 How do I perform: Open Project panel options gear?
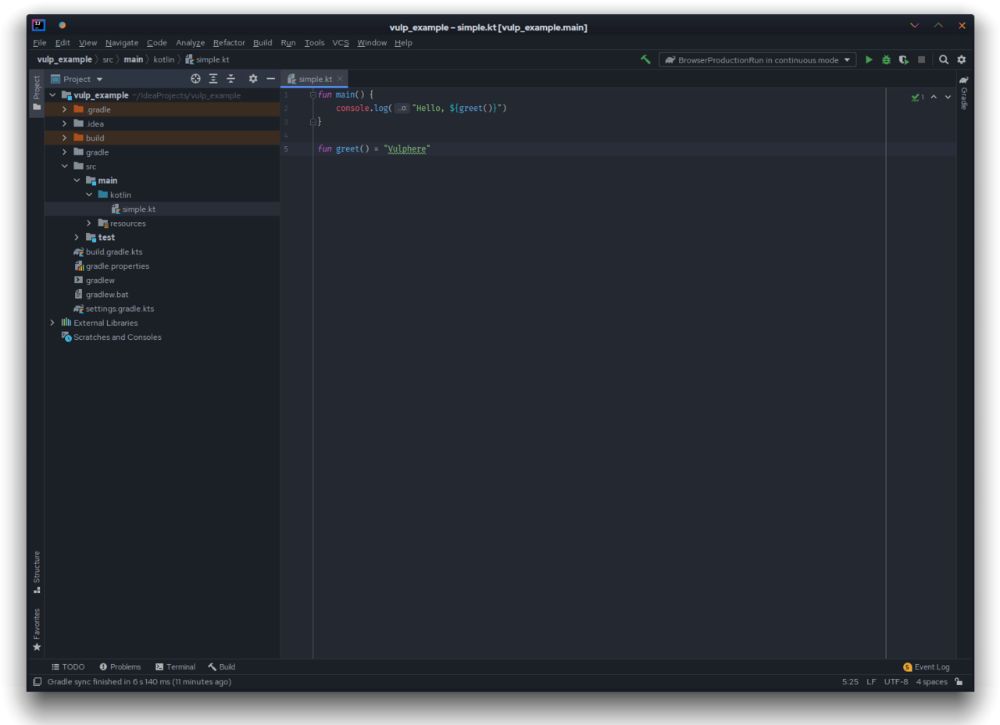253,78
